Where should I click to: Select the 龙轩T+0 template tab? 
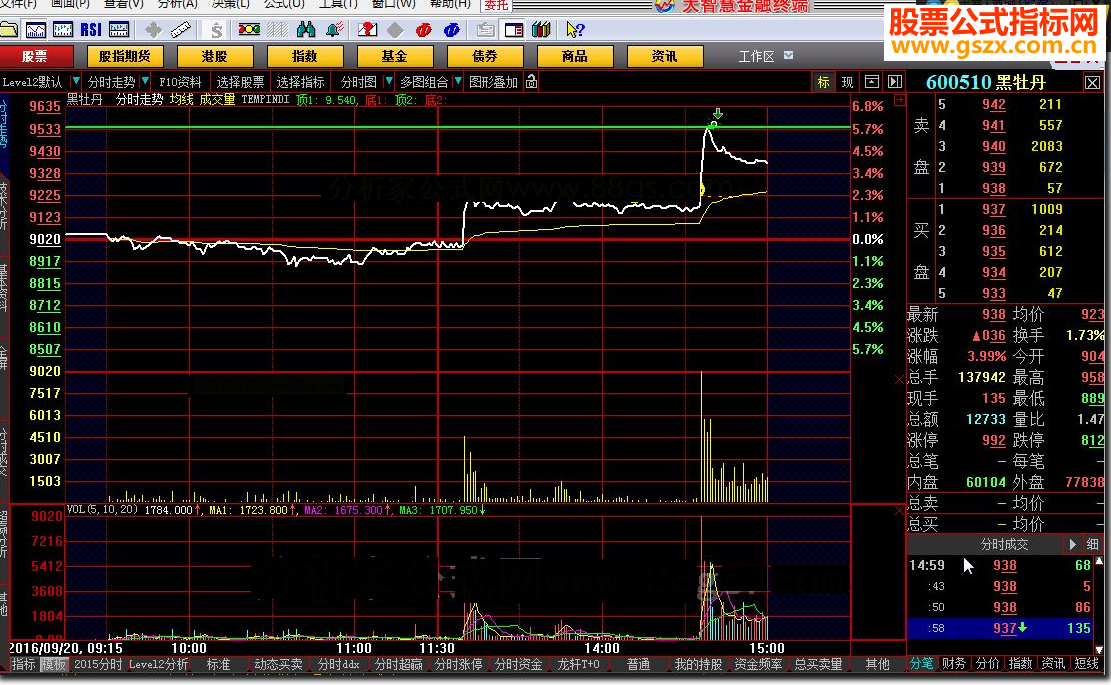[x=578, y=664]
